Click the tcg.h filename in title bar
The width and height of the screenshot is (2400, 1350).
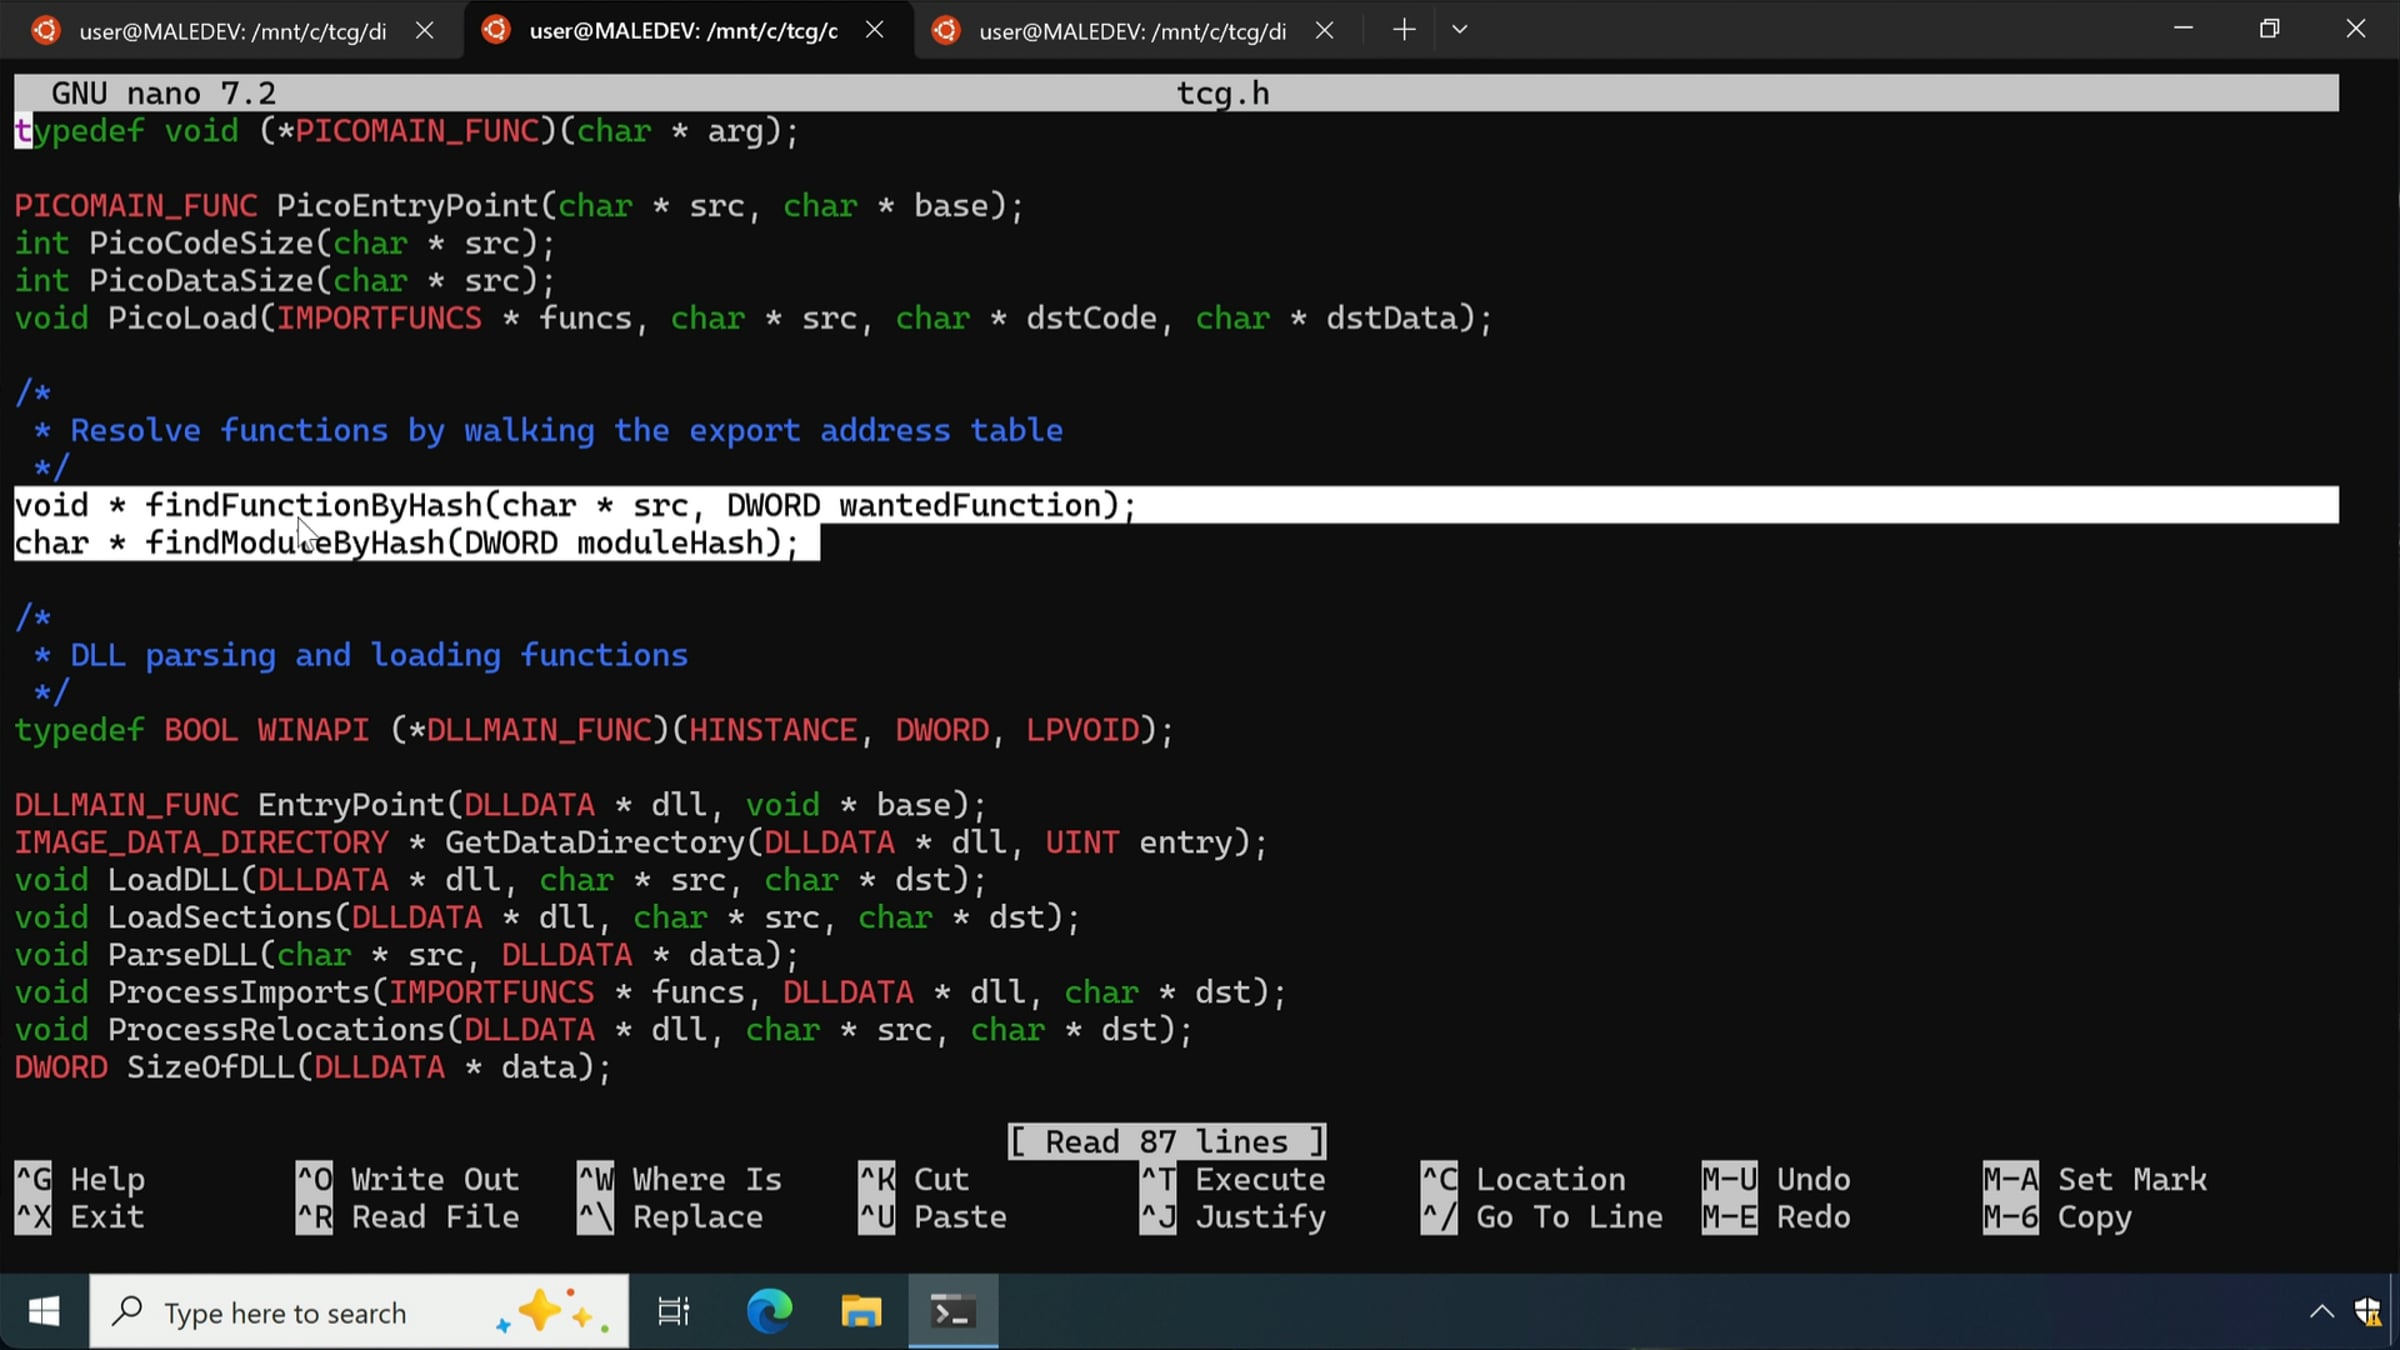1223,93
